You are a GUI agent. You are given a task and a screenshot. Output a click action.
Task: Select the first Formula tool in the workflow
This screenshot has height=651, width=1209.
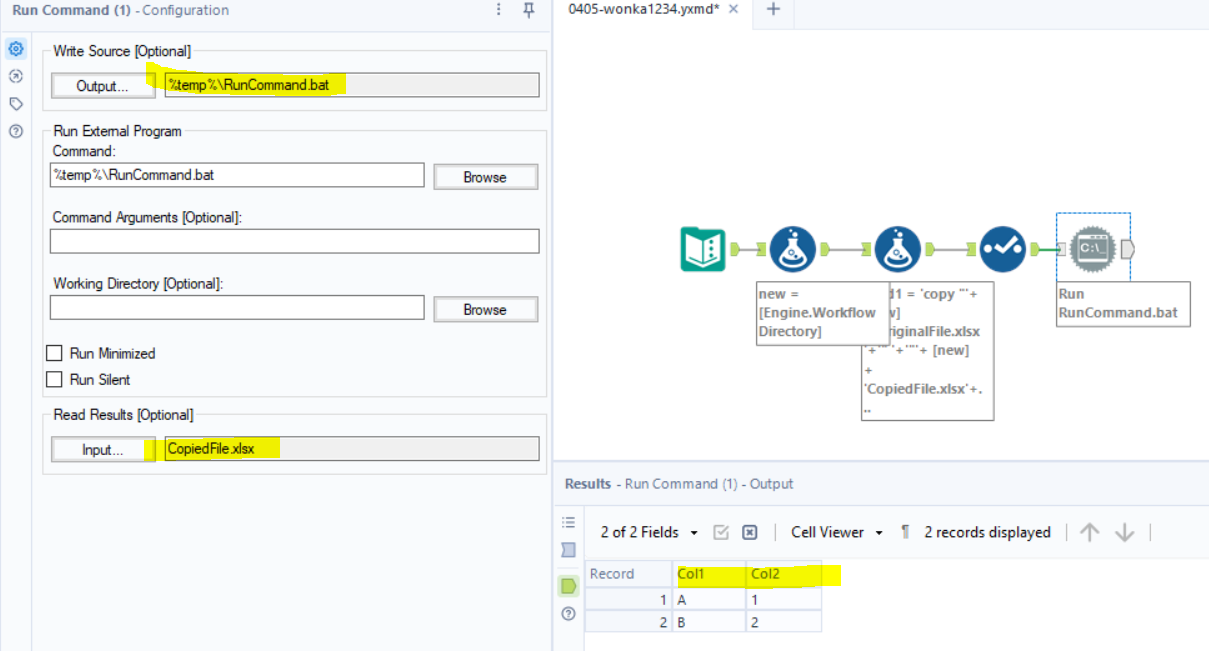[x=795, y=249]
